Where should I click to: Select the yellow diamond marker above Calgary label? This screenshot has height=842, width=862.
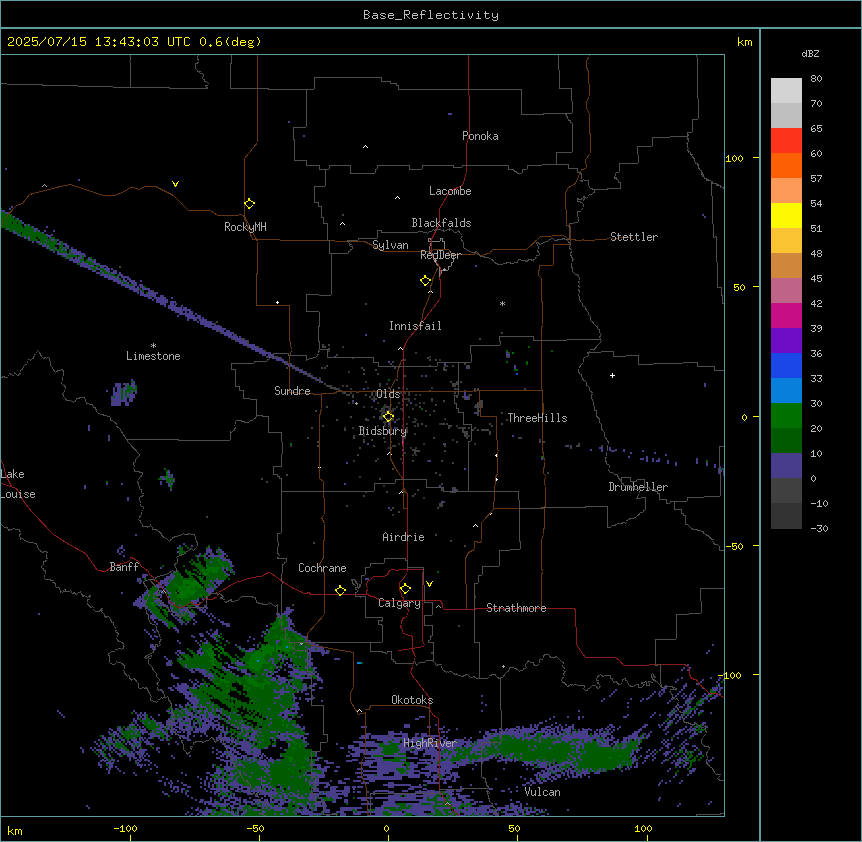(405, 589)
